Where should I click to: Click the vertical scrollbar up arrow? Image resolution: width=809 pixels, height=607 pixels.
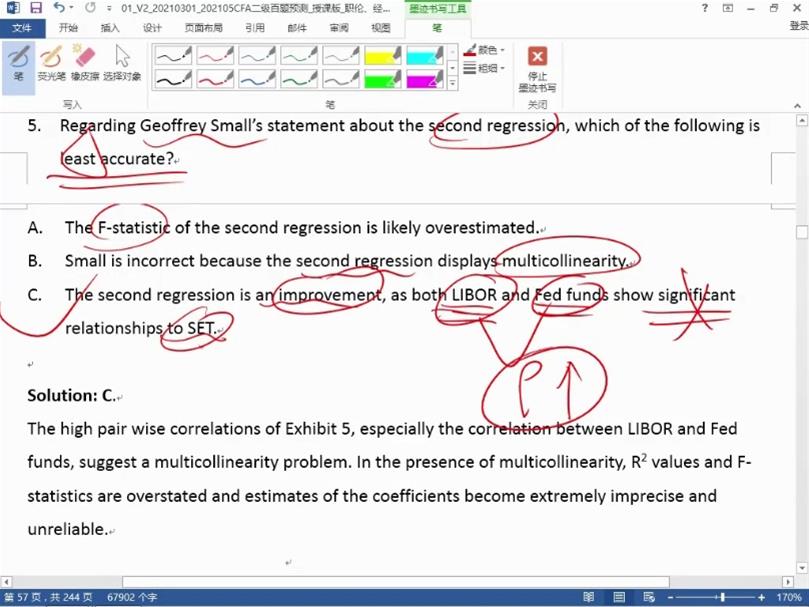coord(802,121)
